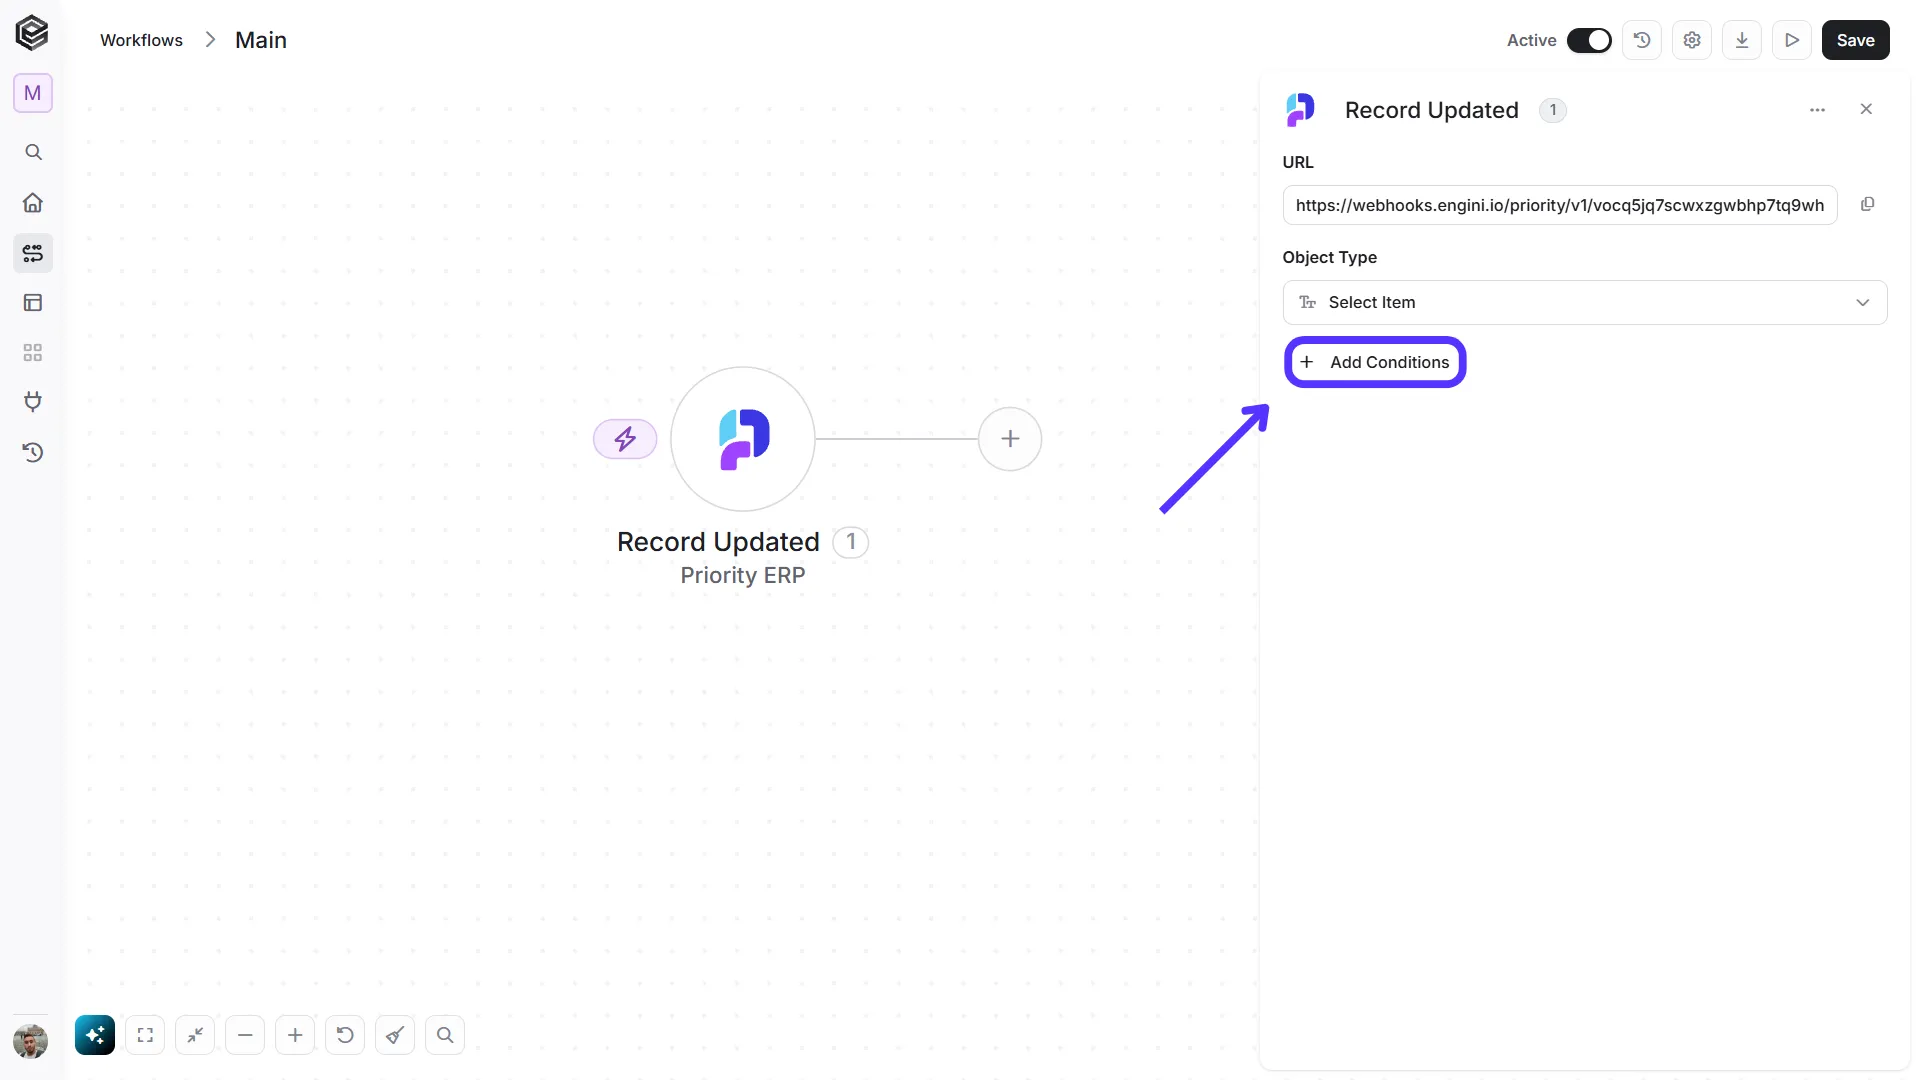Open version history in top bar
Viewport: 1920px width, 1080px height.
click(1642, 40)
